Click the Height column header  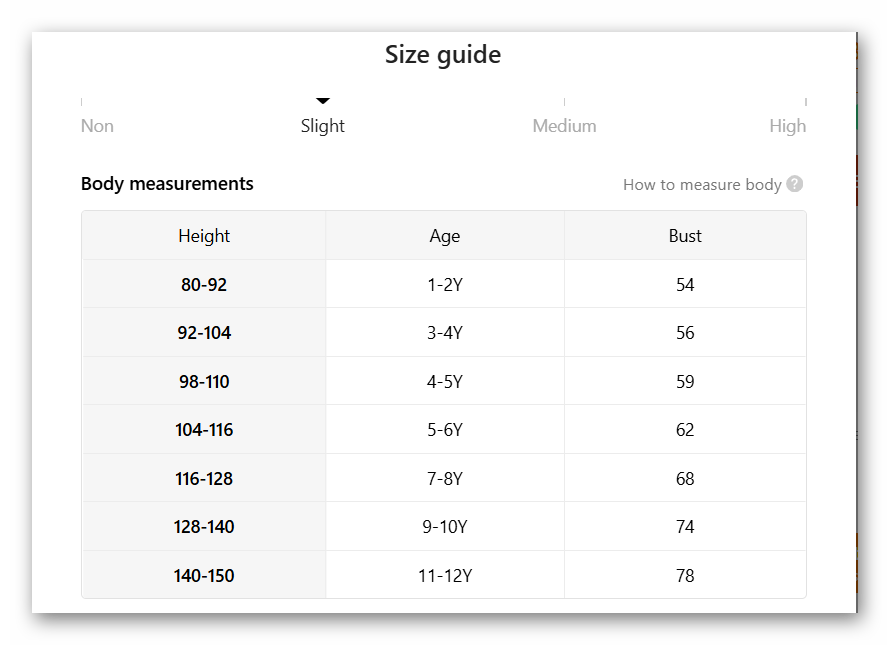point(204,236)
